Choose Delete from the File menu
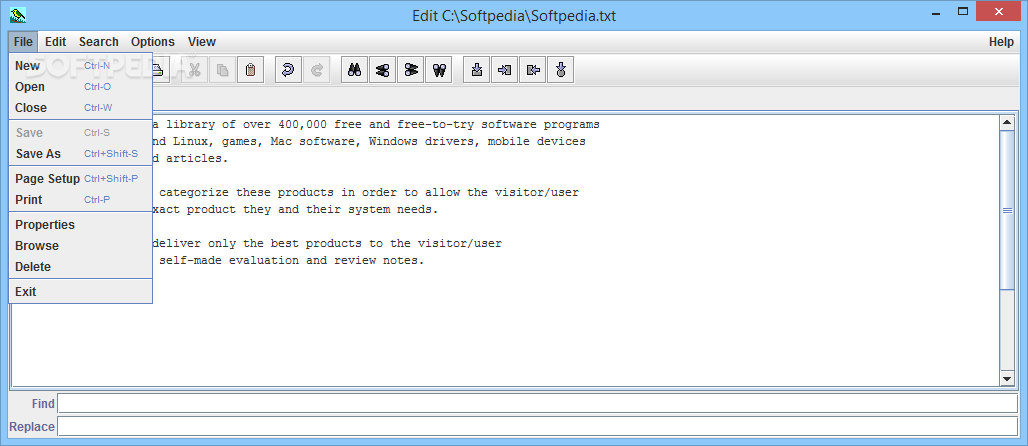The image size is (1028, 446). click(81, 266)
